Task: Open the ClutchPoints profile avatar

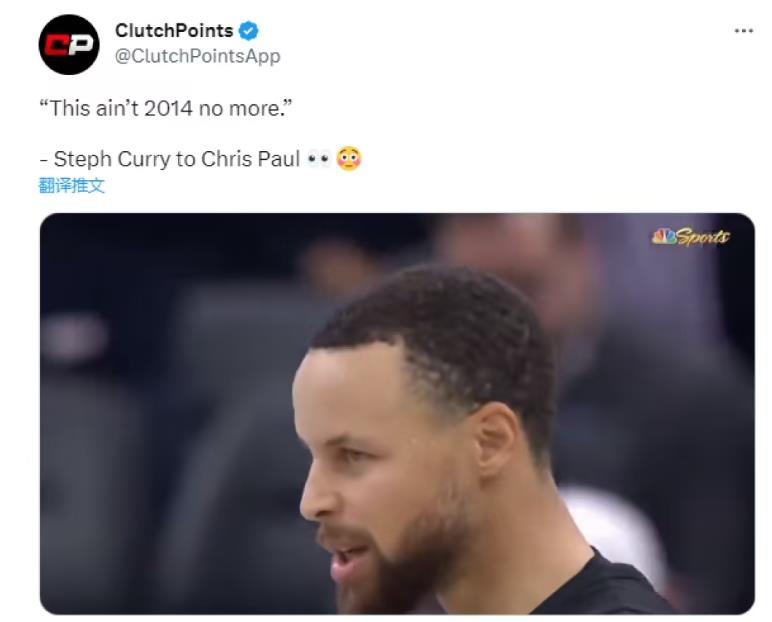Action: tap(69, 45)
